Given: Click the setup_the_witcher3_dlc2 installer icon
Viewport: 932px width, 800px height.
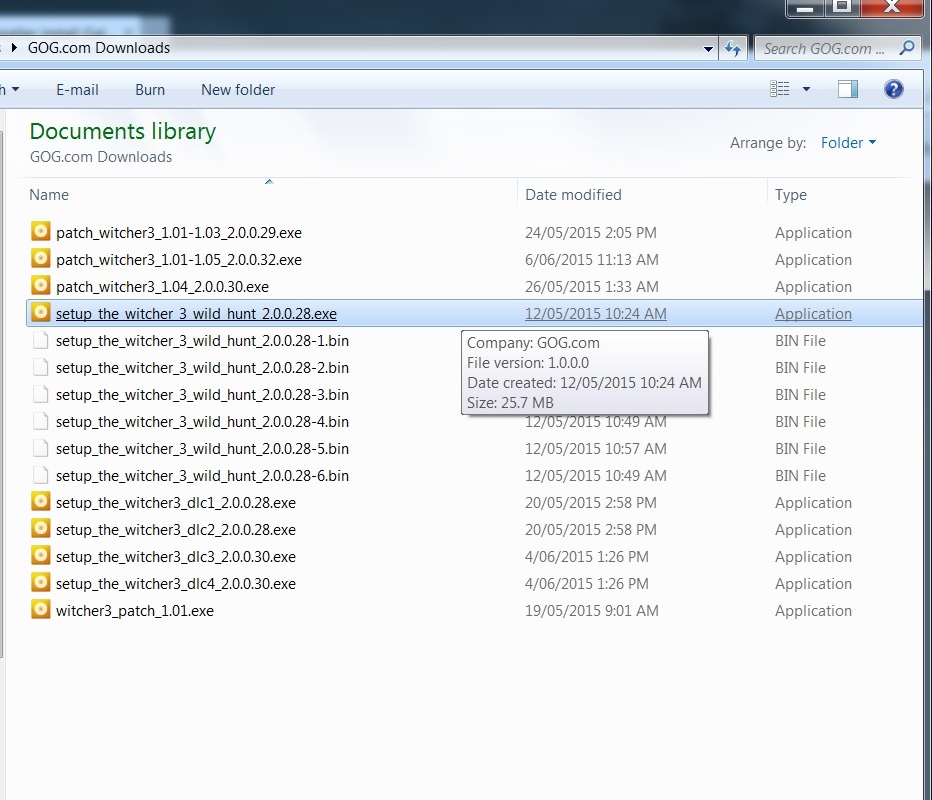Looking at the screenshot, I should click(x=40, y=528).
